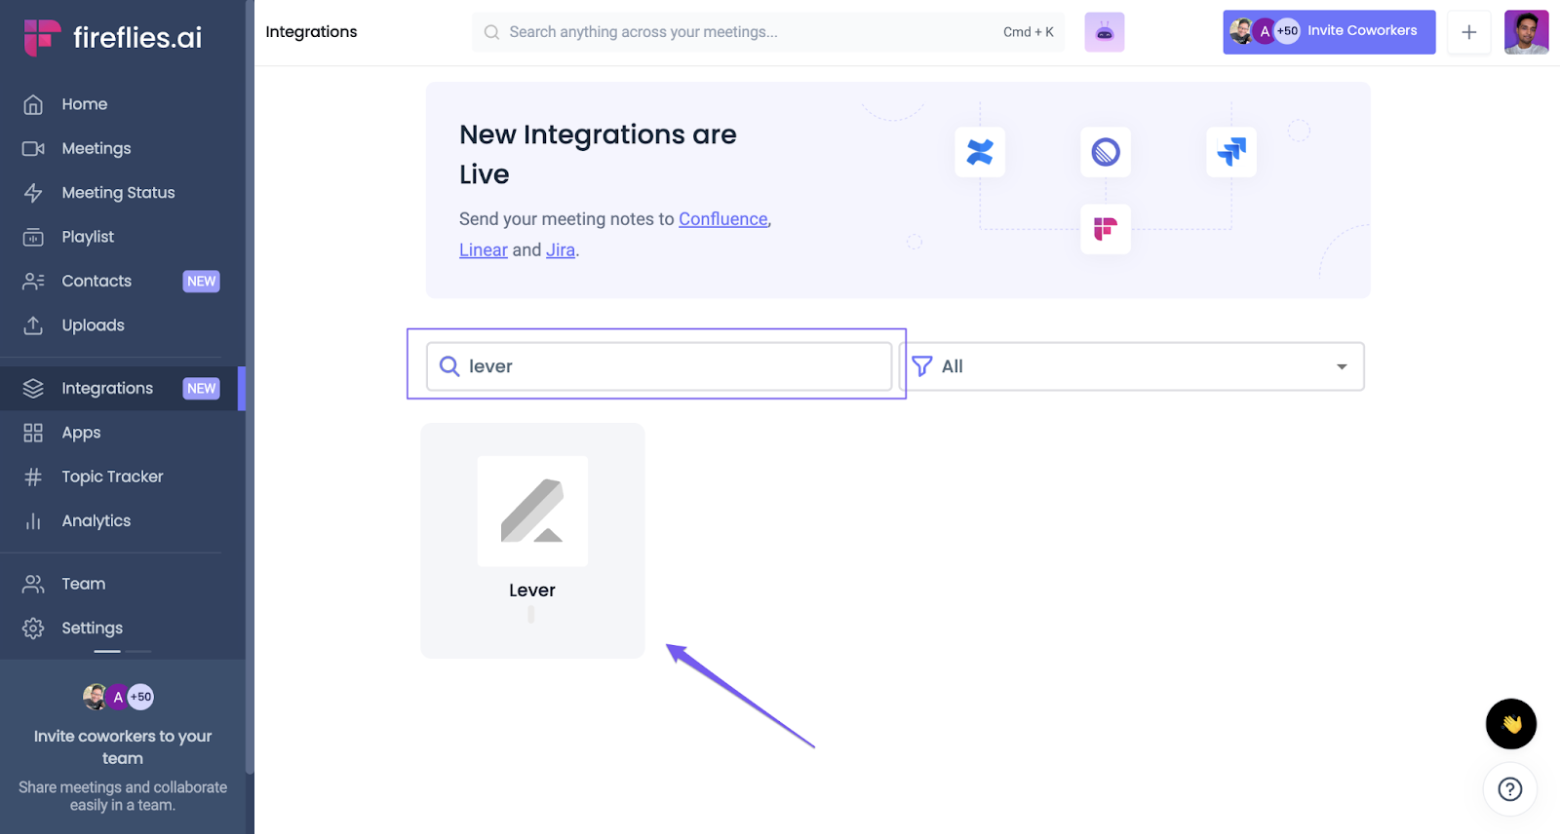Image resolution: width=1560 pixels, height=834 pixels.
Task: Click the Cmd + K shortcut hint
Action: tap(1028, 32)
